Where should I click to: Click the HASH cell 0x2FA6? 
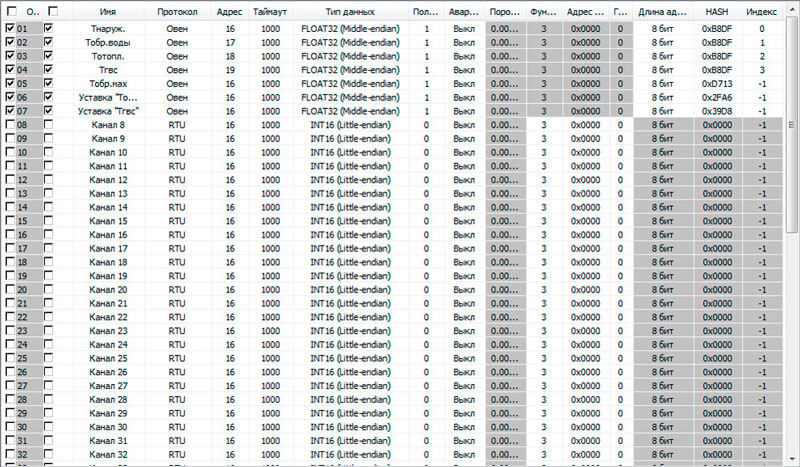(717, 97)
